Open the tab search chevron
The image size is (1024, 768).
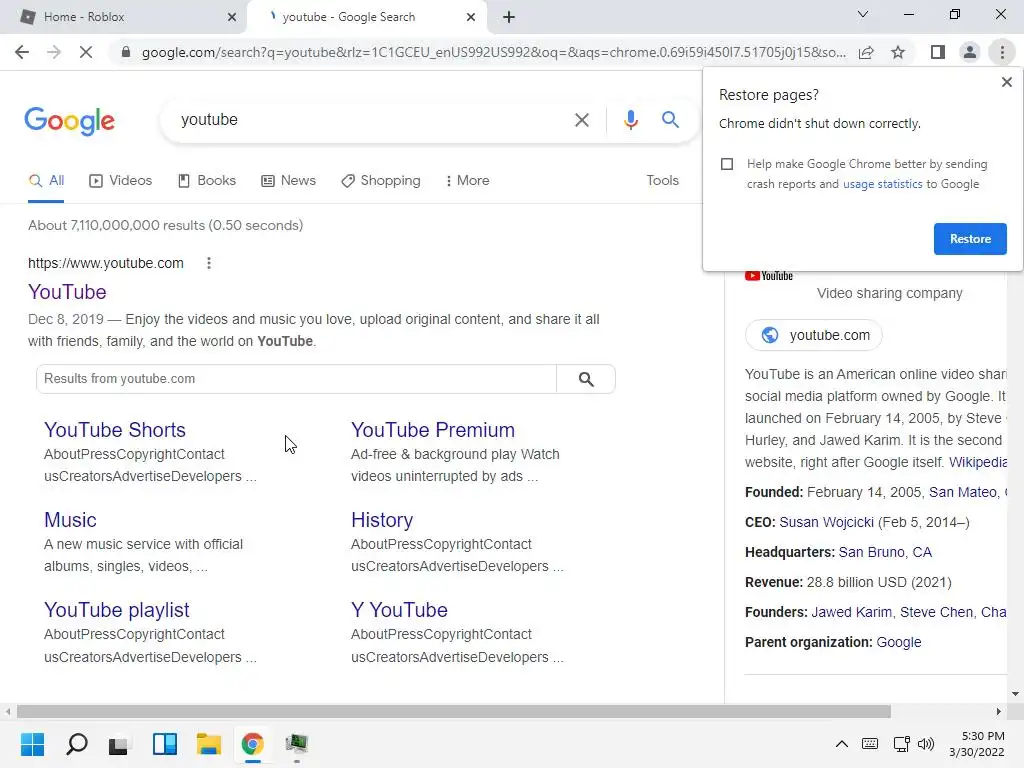(863, 14)
